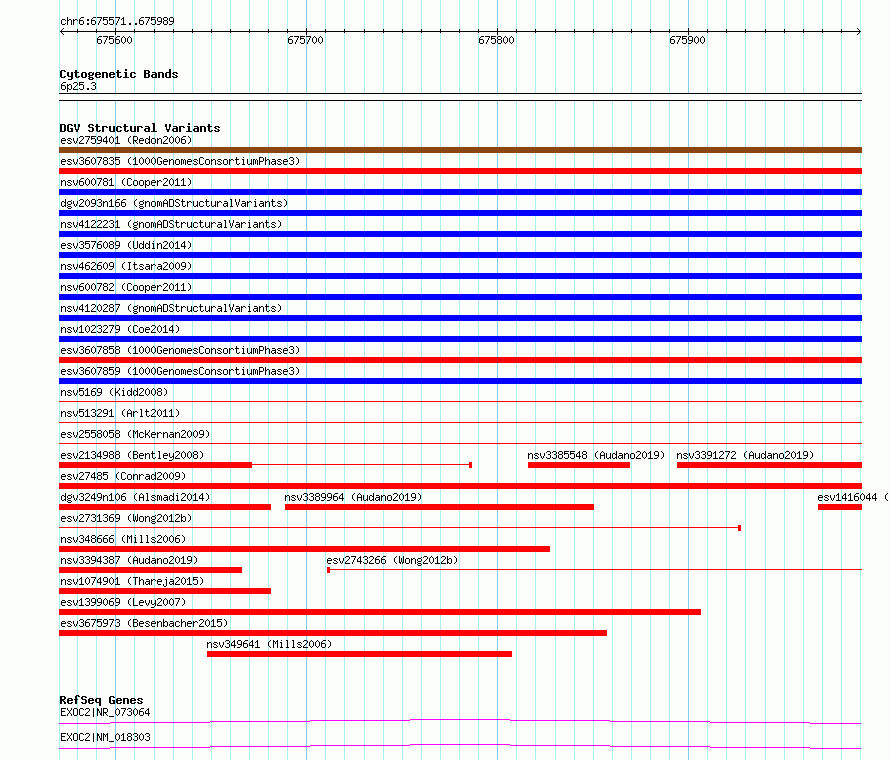The height and width of the screenshot is (760, 890).
Task: Open nsv3385548 (Audano2019) variant label
Action: click(x=596, y=455)
